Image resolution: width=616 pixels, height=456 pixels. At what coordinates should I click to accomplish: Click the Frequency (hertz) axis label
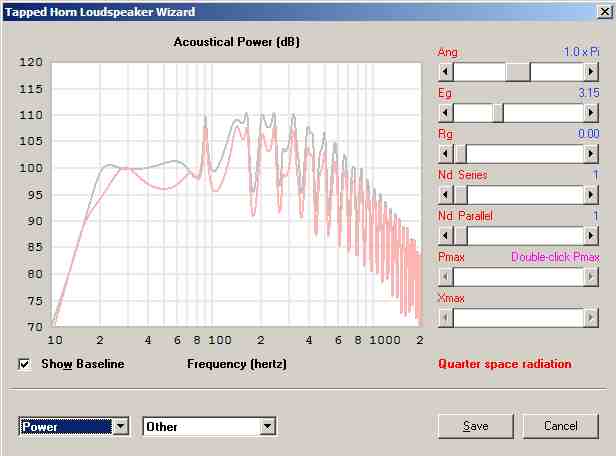(236, 364)
